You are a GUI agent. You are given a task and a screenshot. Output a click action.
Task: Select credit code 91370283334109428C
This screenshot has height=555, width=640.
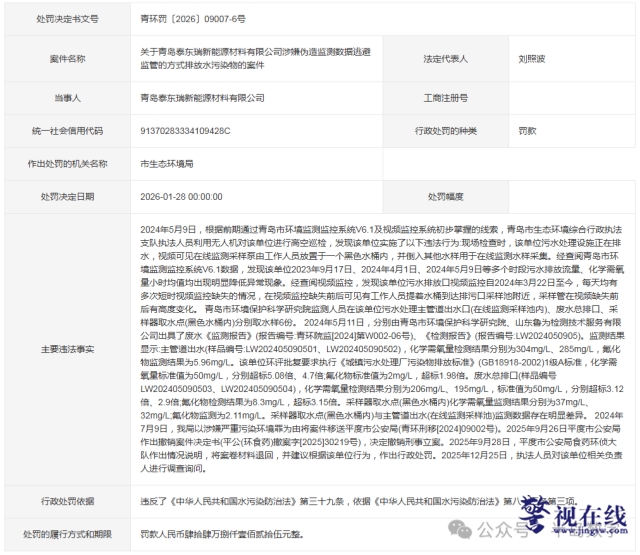[185, 131]
